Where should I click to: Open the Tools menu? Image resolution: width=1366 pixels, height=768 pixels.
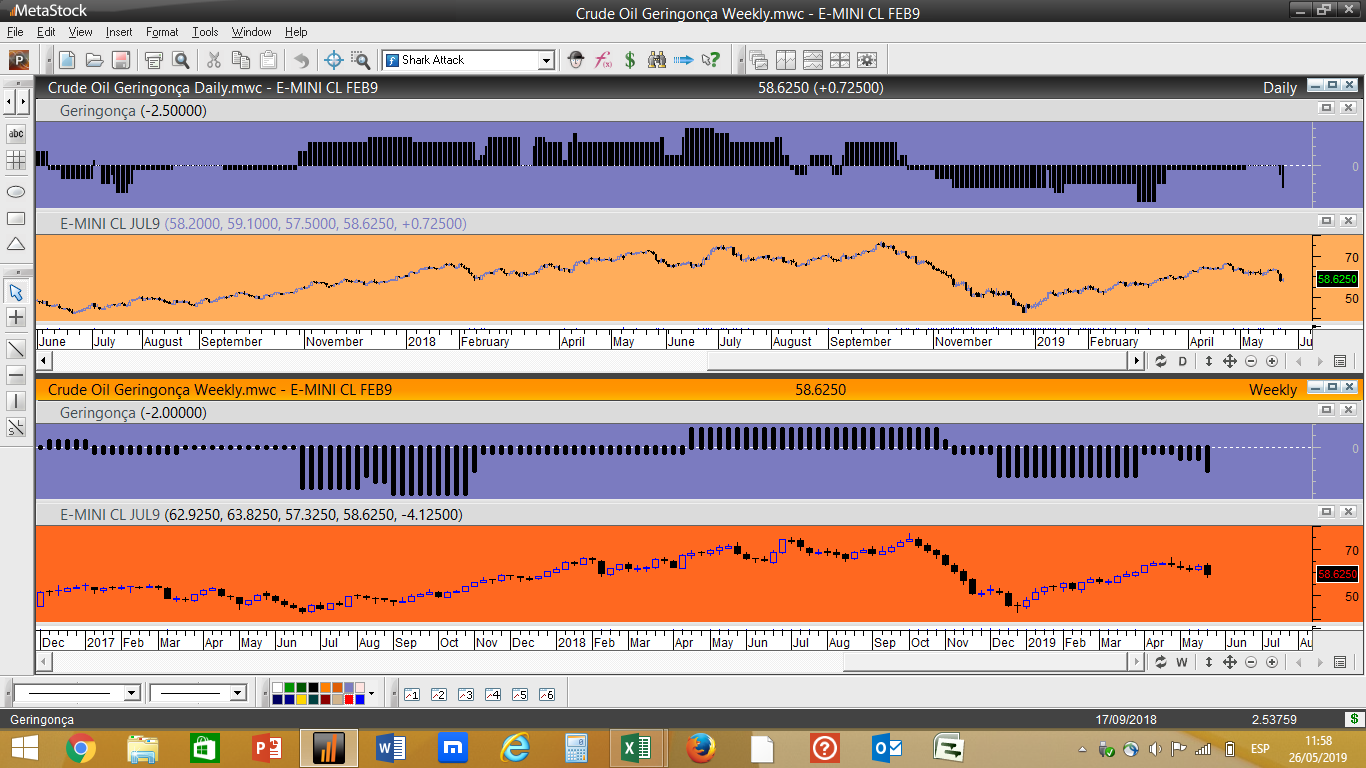tap(205, 32)
